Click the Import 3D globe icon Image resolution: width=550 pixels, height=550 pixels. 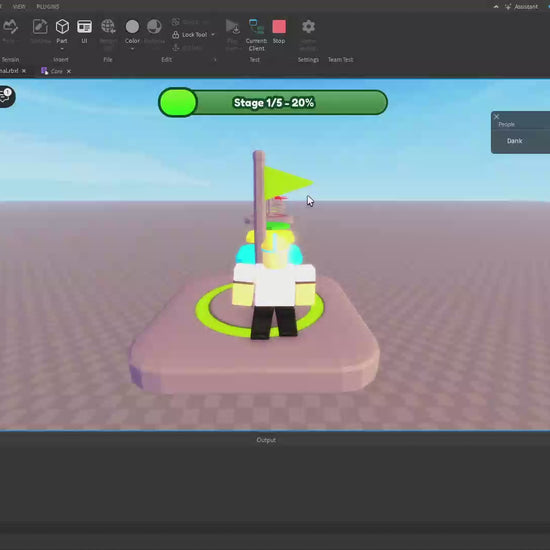coord(108,27)
